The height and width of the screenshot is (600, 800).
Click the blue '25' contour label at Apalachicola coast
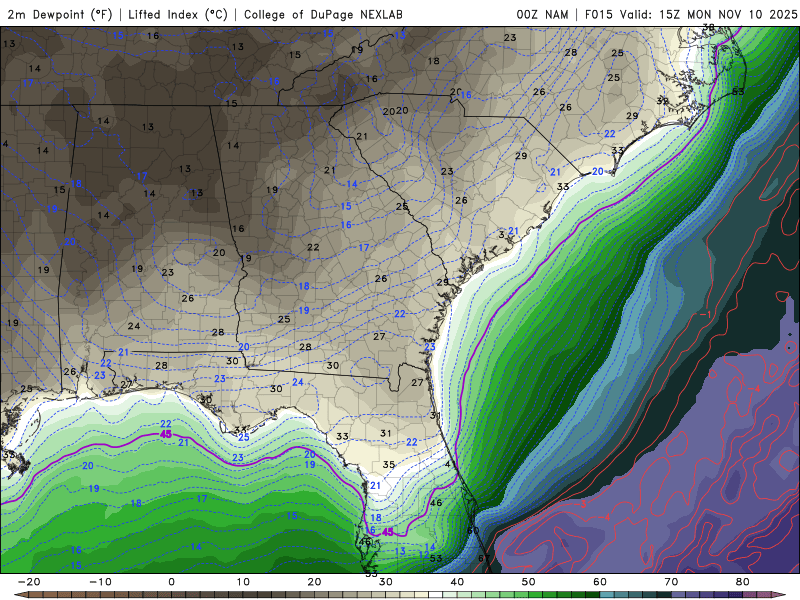point(243,437)
